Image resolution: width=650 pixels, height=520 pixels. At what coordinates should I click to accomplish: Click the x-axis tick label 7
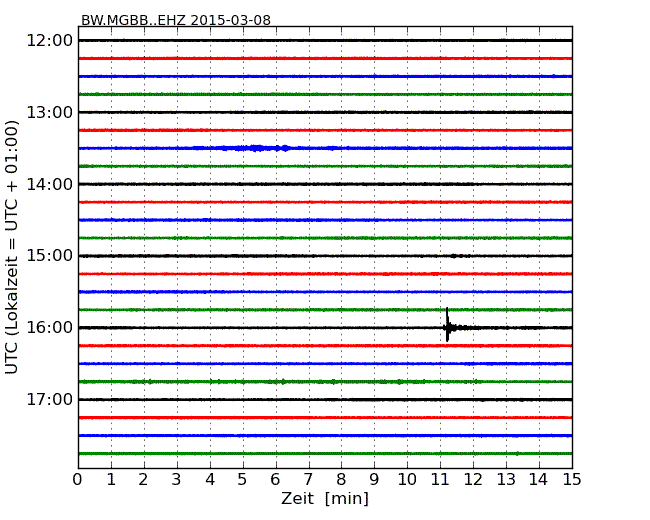[x=308, y=480]
